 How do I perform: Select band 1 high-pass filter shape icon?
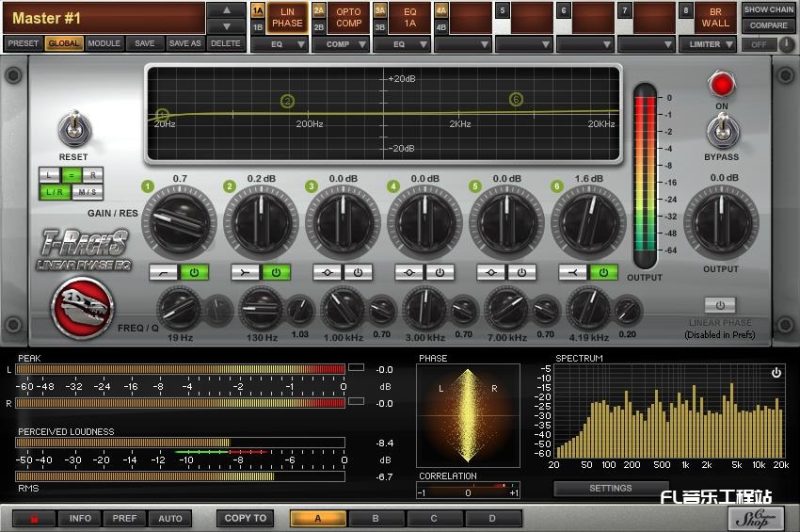(x=165, y=272)
